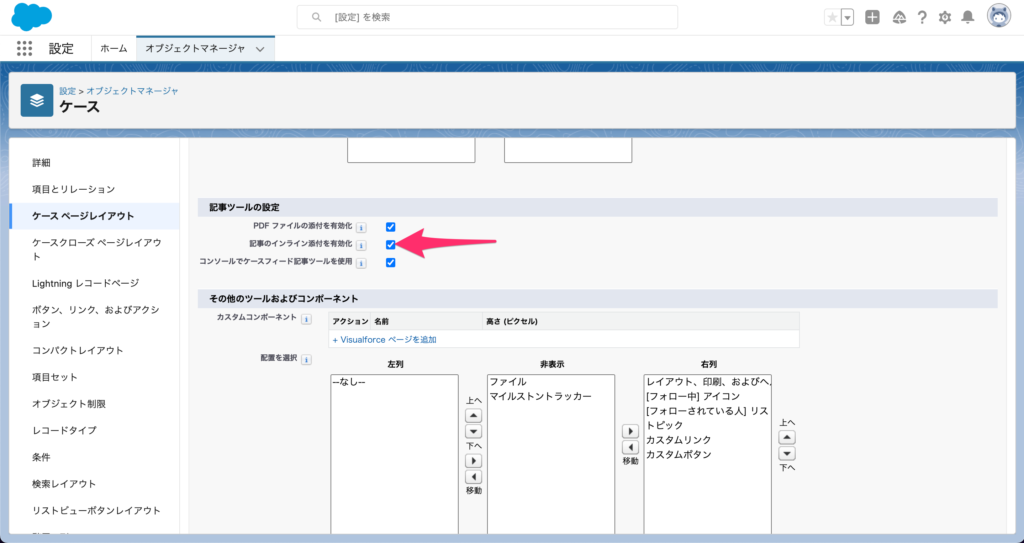Click the 設定 breadcrumb link

point(68,91)
